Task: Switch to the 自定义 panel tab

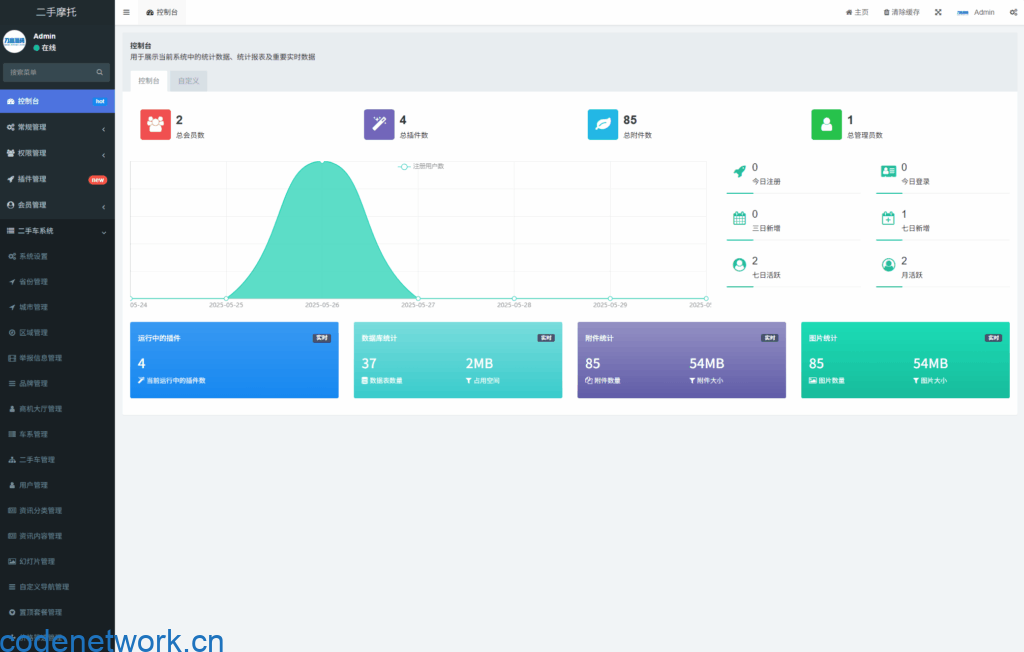Action: (188, 81)
